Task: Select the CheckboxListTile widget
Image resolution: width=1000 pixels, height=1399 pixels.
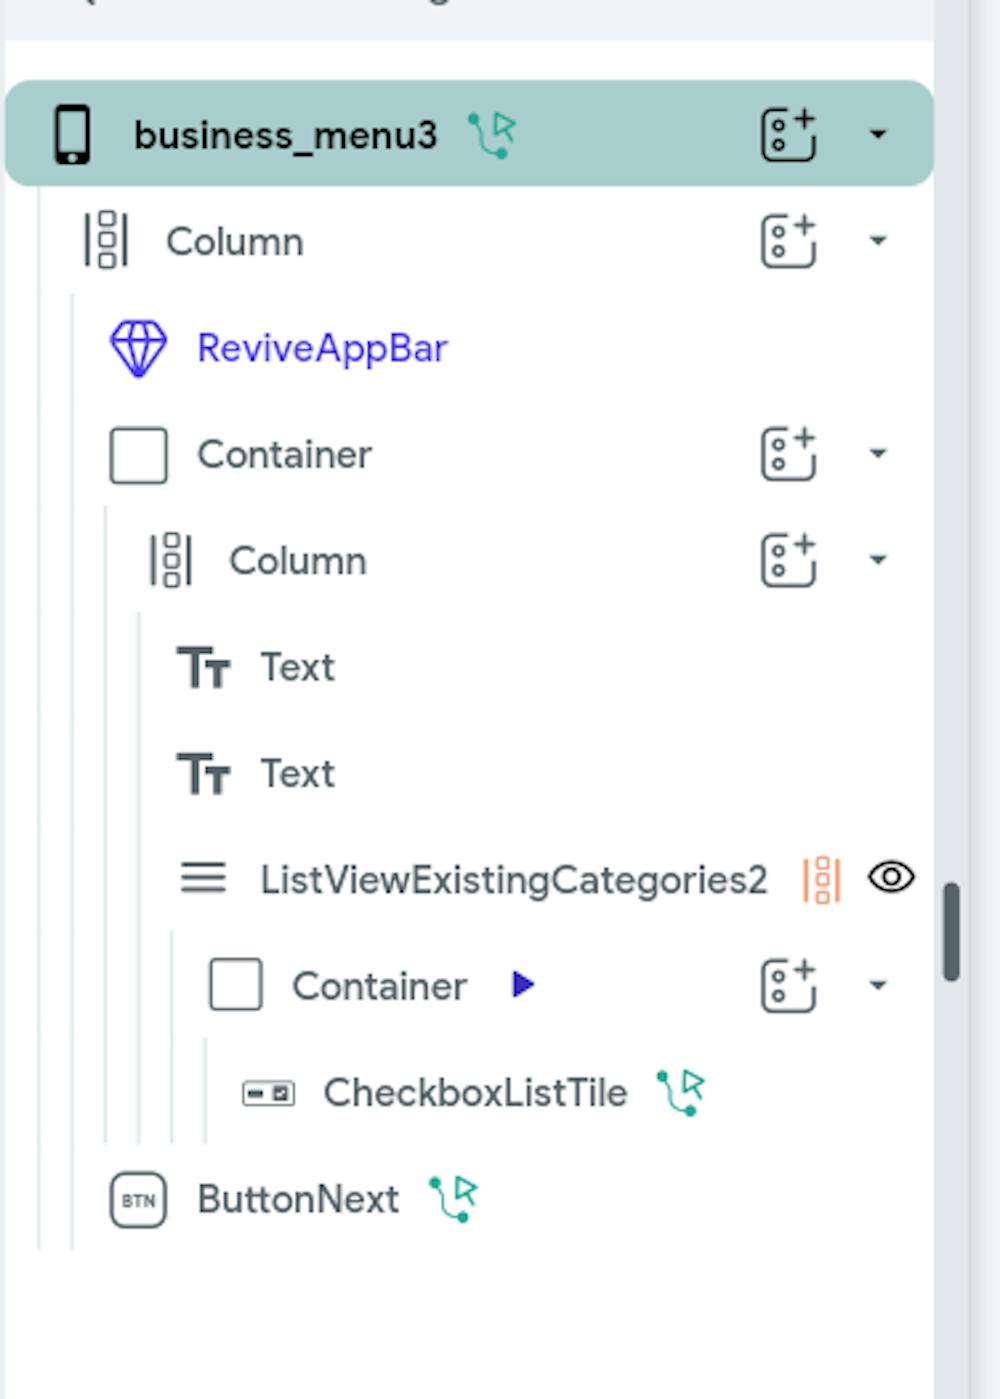Action: [x=474, y=1092]
